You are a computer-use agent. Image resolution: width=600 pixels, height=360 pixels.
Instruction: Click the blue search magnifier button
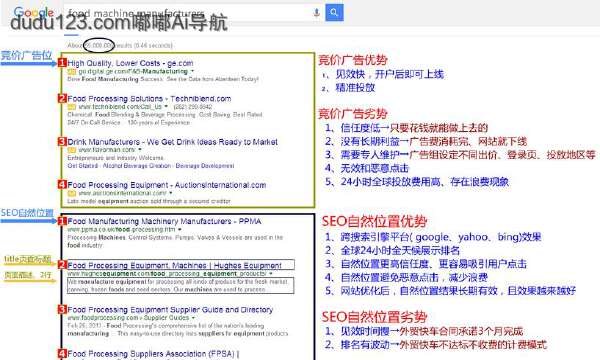click(334, 13)
